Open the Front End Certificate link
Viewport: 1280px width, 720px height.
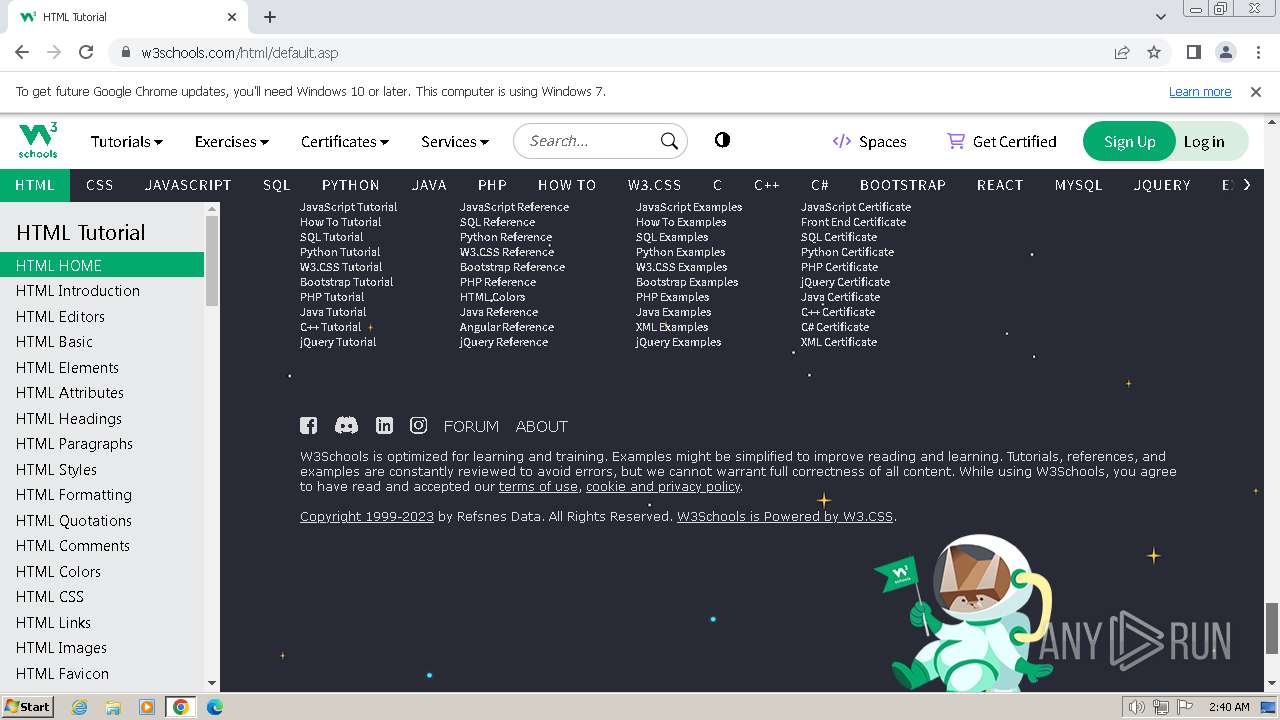tap(854, 222)
